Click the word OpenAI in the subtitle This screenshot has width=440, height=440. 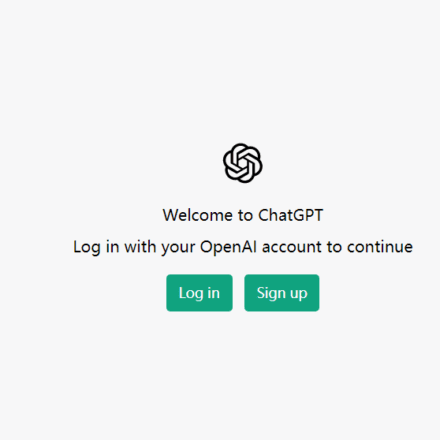pos(228,247)
